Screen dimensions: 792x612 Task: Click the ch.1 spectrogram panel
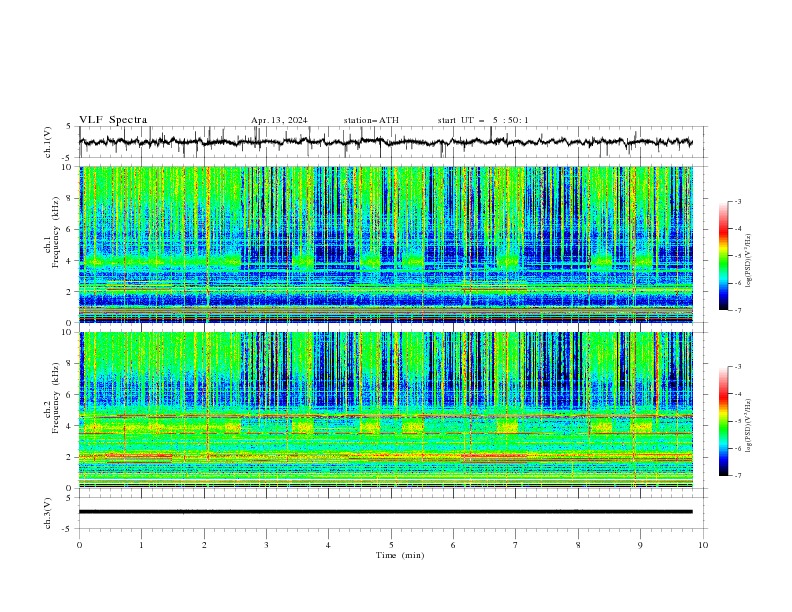tap(386, 244)
